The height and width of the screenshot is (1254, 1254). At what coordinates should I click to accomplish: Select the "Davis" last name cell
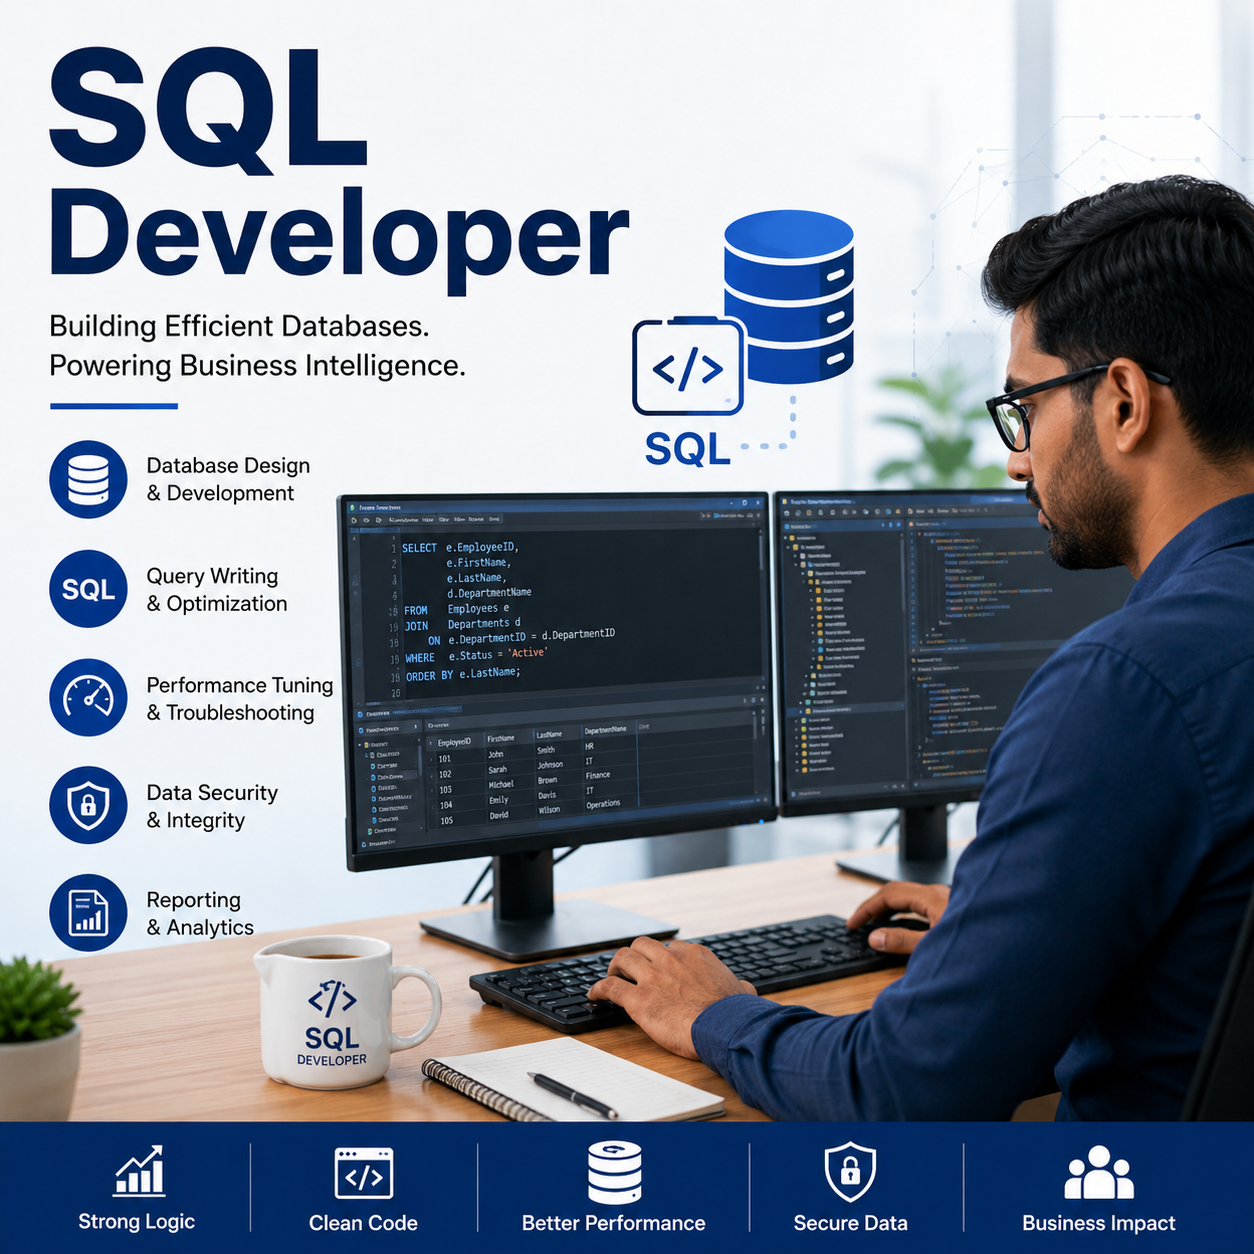click(x=547, y=795)
